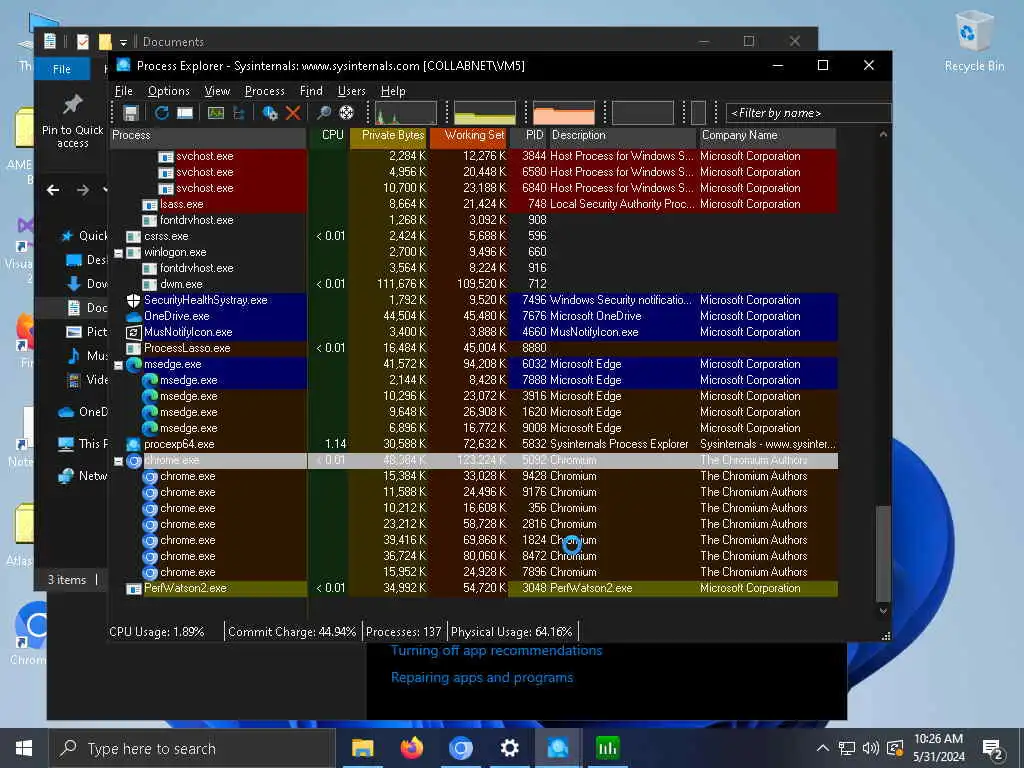Sort by the Company Name column header

[767, 136]
